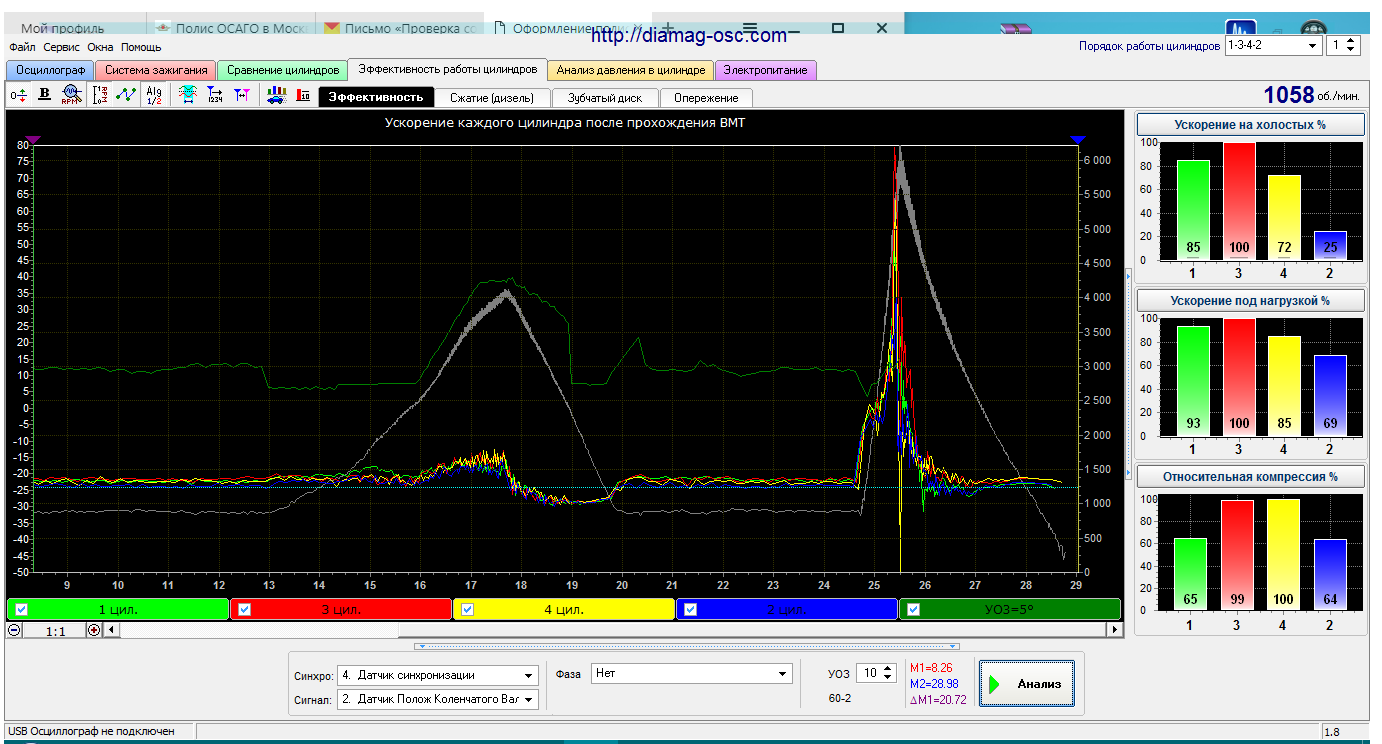The height and width of the screenshot is (744, 1382).
Task: Open the Сигнал dropdown
Action: point(437,699)
